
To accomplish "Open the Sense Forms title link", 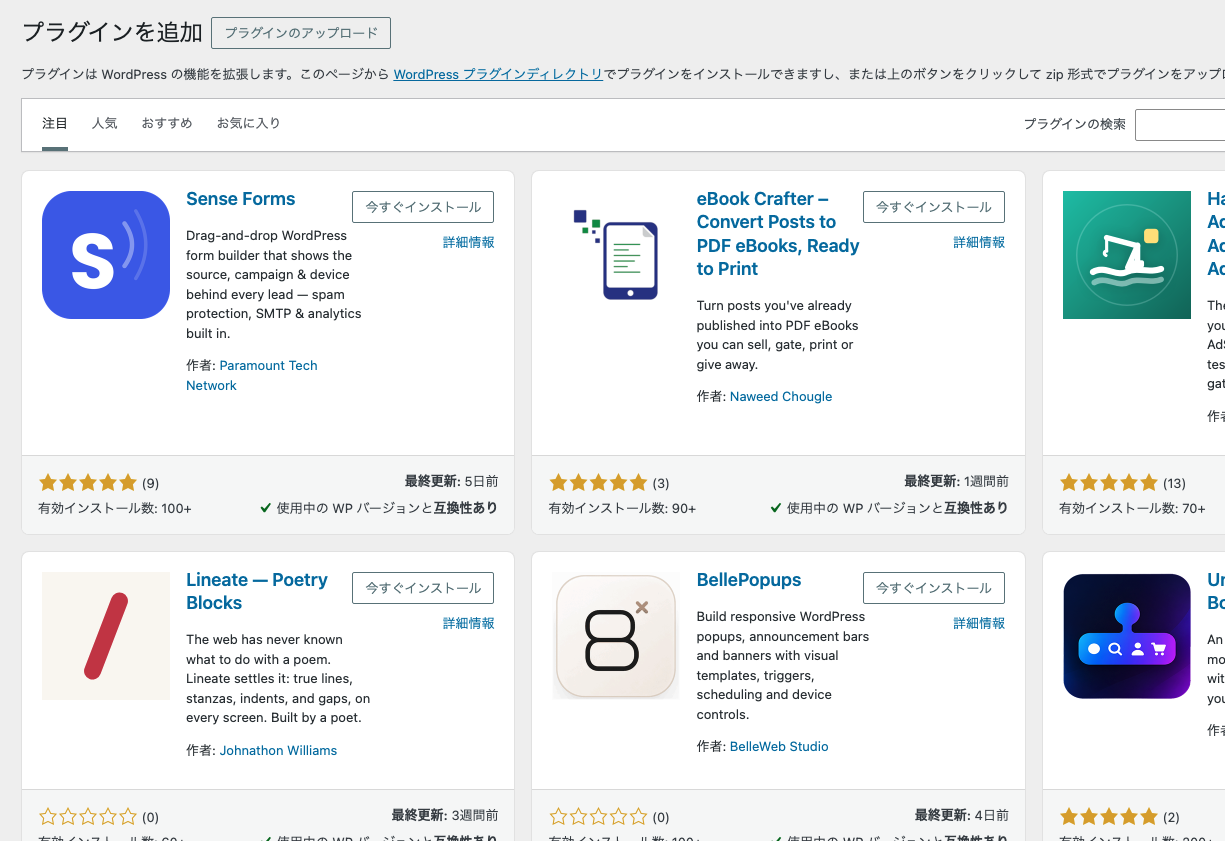I will [x=241, y=199].
